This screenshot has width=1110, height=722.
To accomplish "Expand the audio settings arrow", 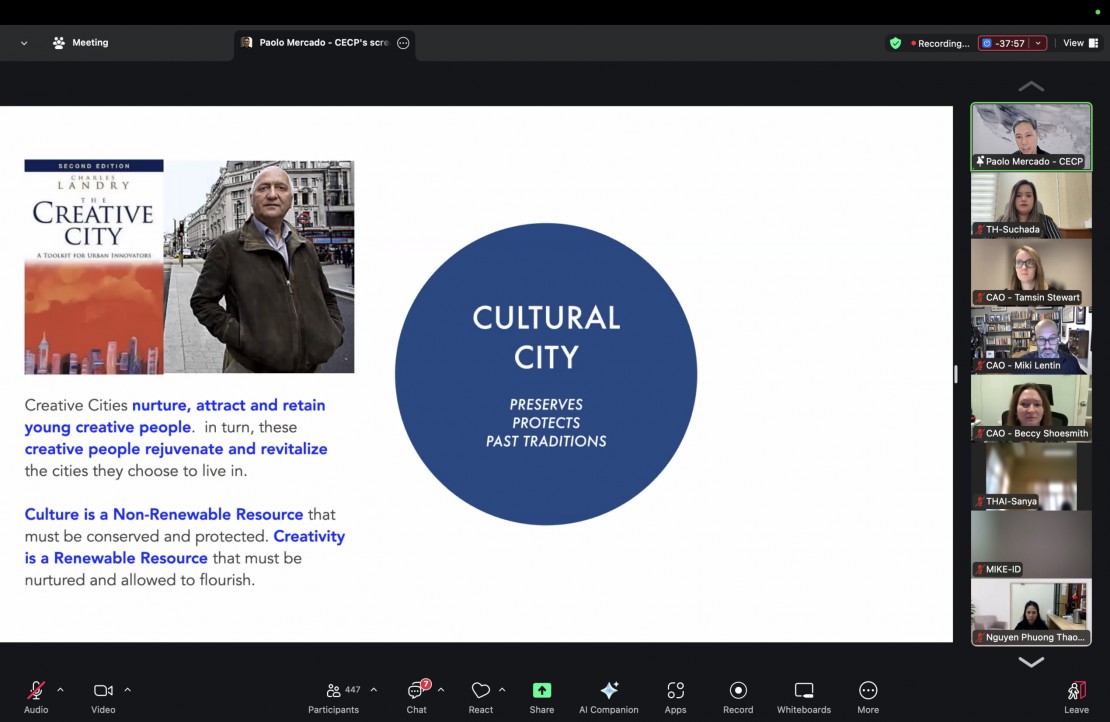I will click(x=60, y=690).
